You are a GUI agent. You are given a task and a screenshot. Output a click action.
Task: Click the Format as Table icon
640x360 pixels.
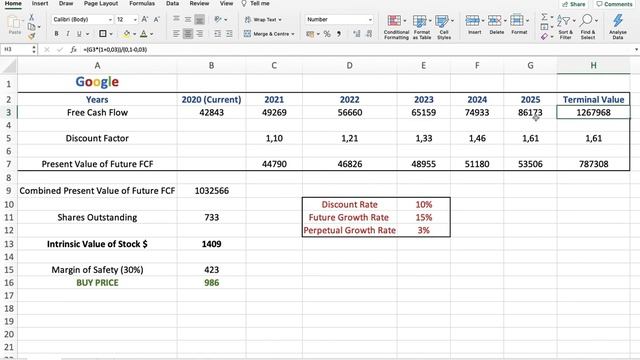click(419, 21)
